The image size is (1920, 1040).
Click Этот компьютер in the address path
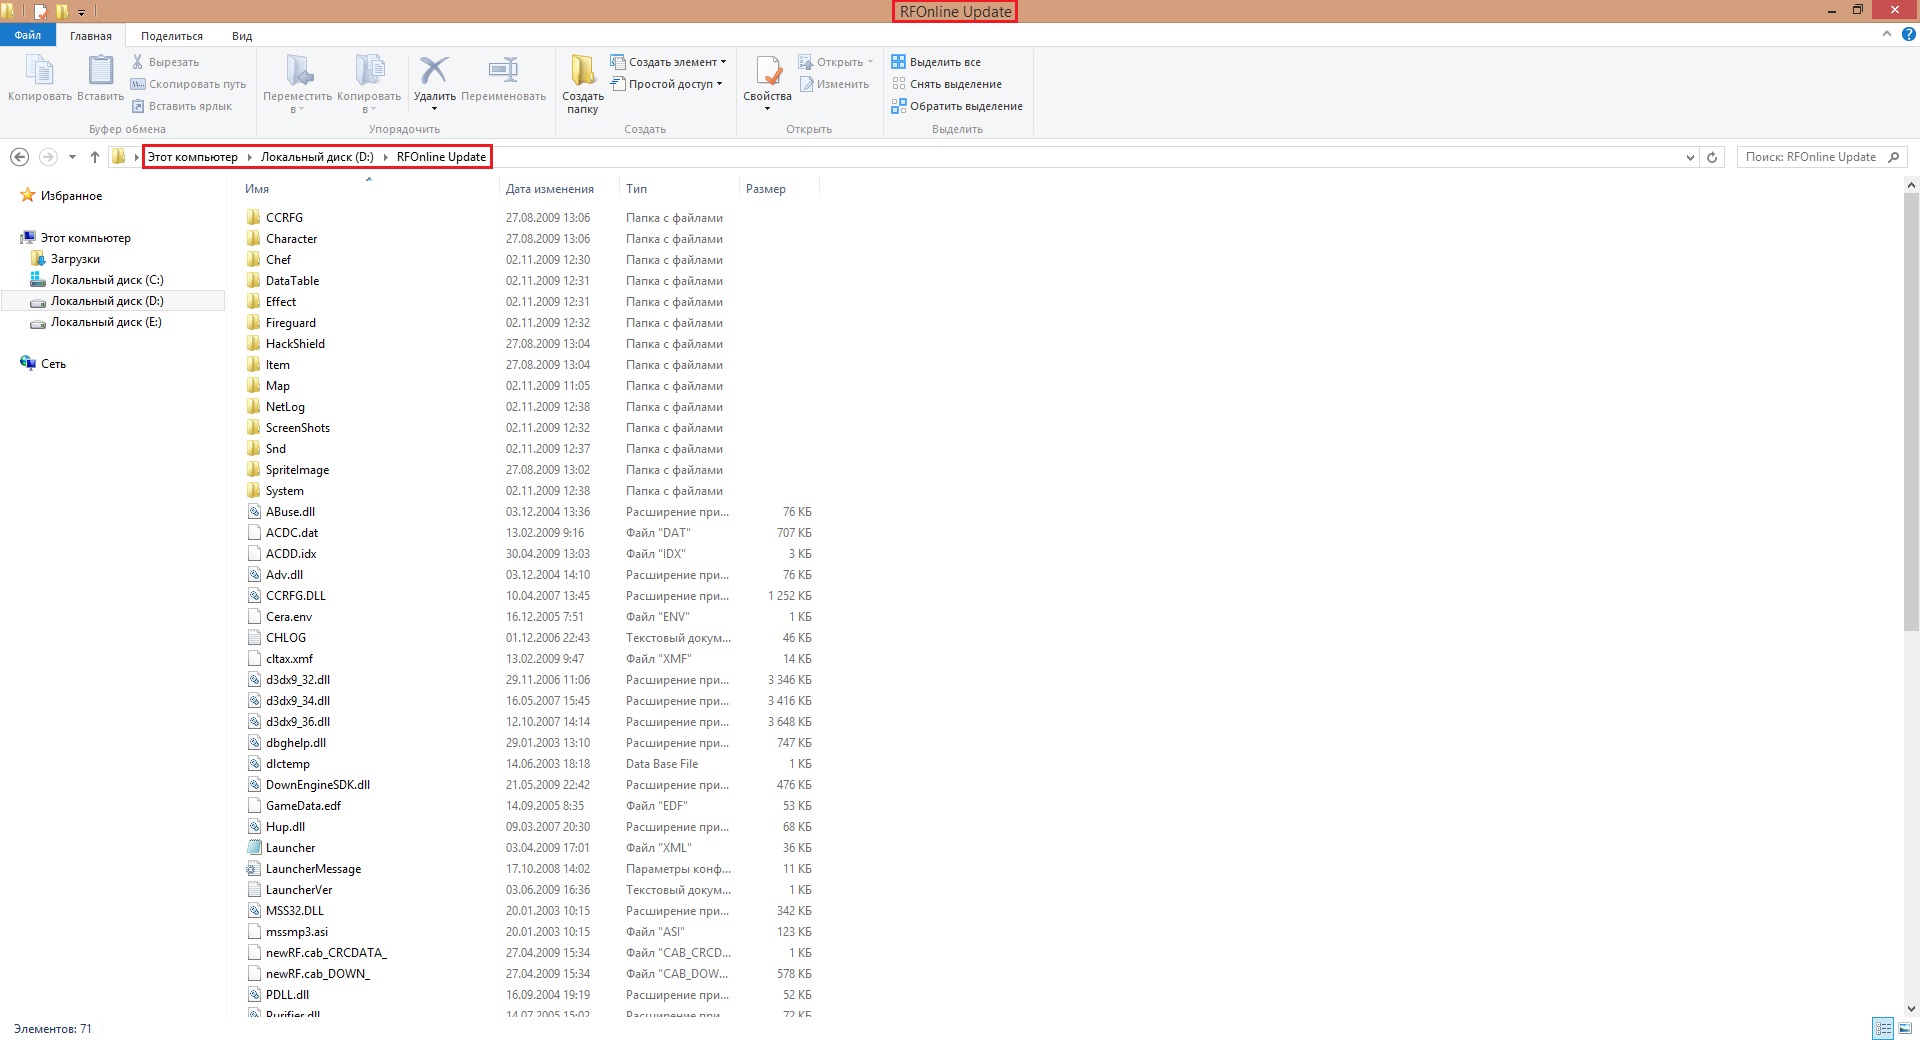193,157
